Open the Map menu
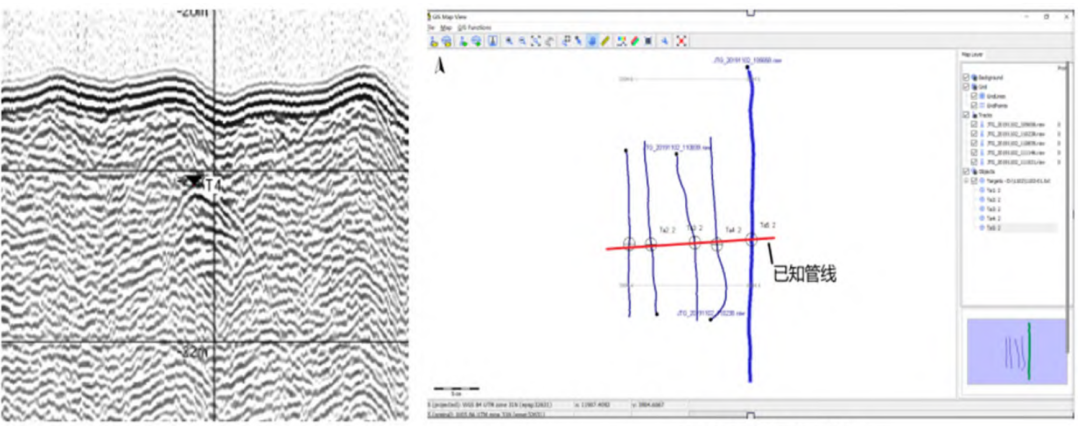 (x=446, y=27)
